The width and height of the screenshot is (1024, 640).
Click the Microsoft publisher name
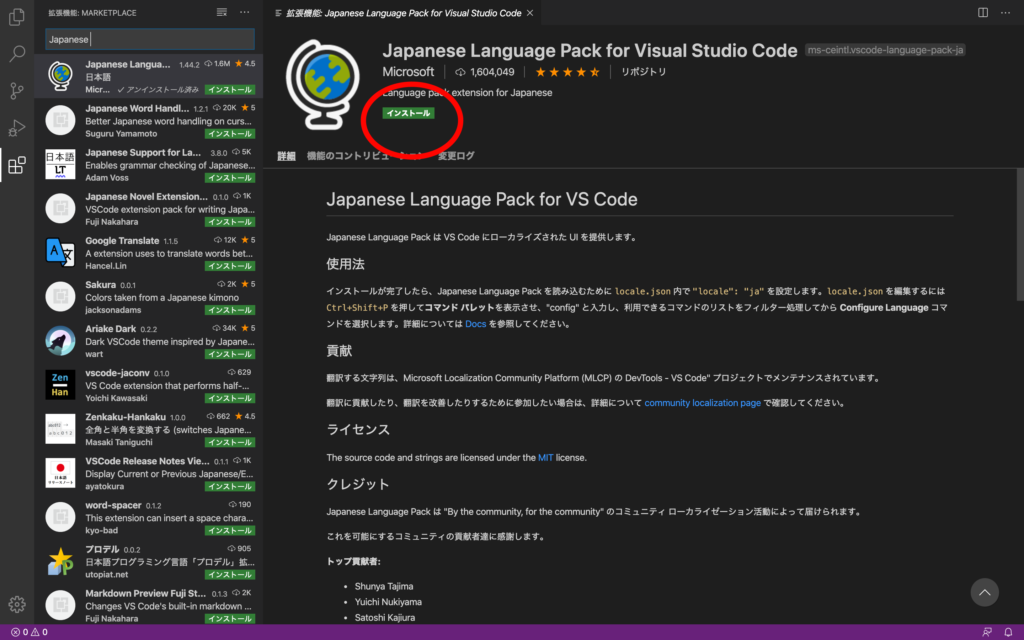[x=408, y=72]
